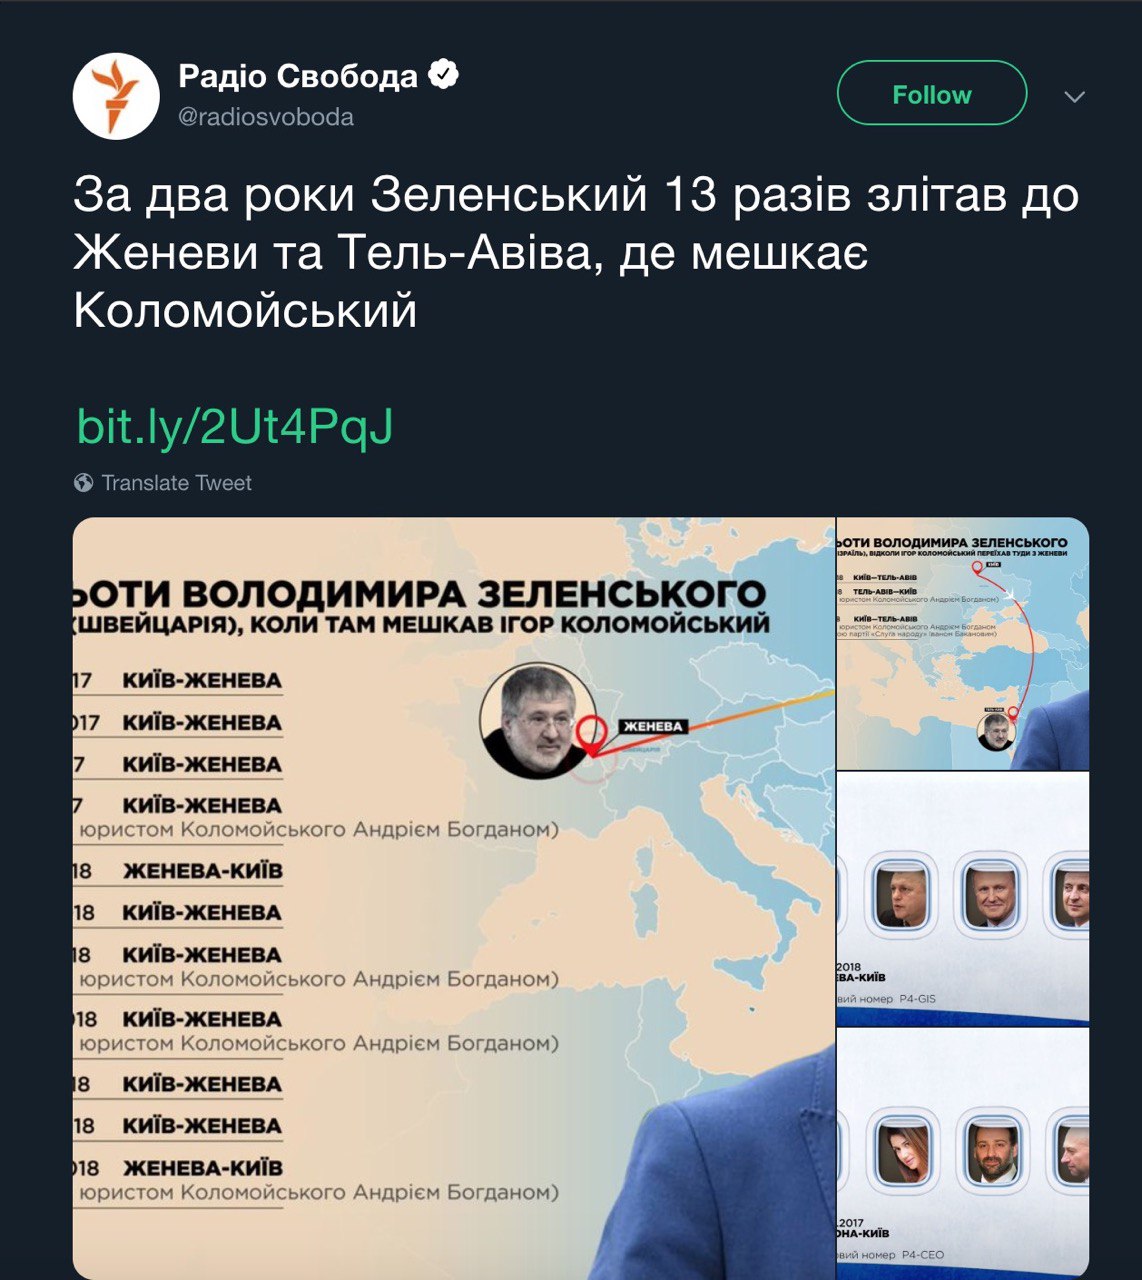1142x1280 pixels.
Task: Click the verified badge next to Радіо Свобода
Action: coord(443,75)
